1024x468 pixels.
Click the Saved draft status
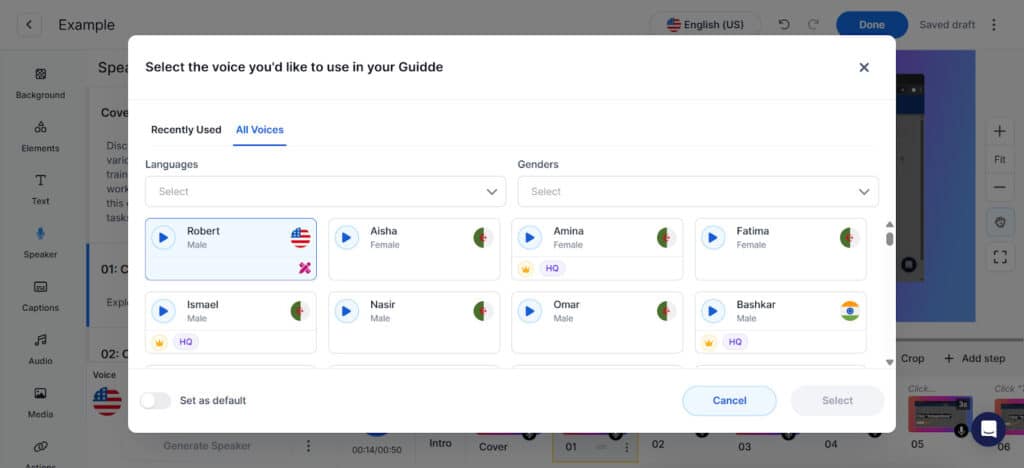[947, 25]
